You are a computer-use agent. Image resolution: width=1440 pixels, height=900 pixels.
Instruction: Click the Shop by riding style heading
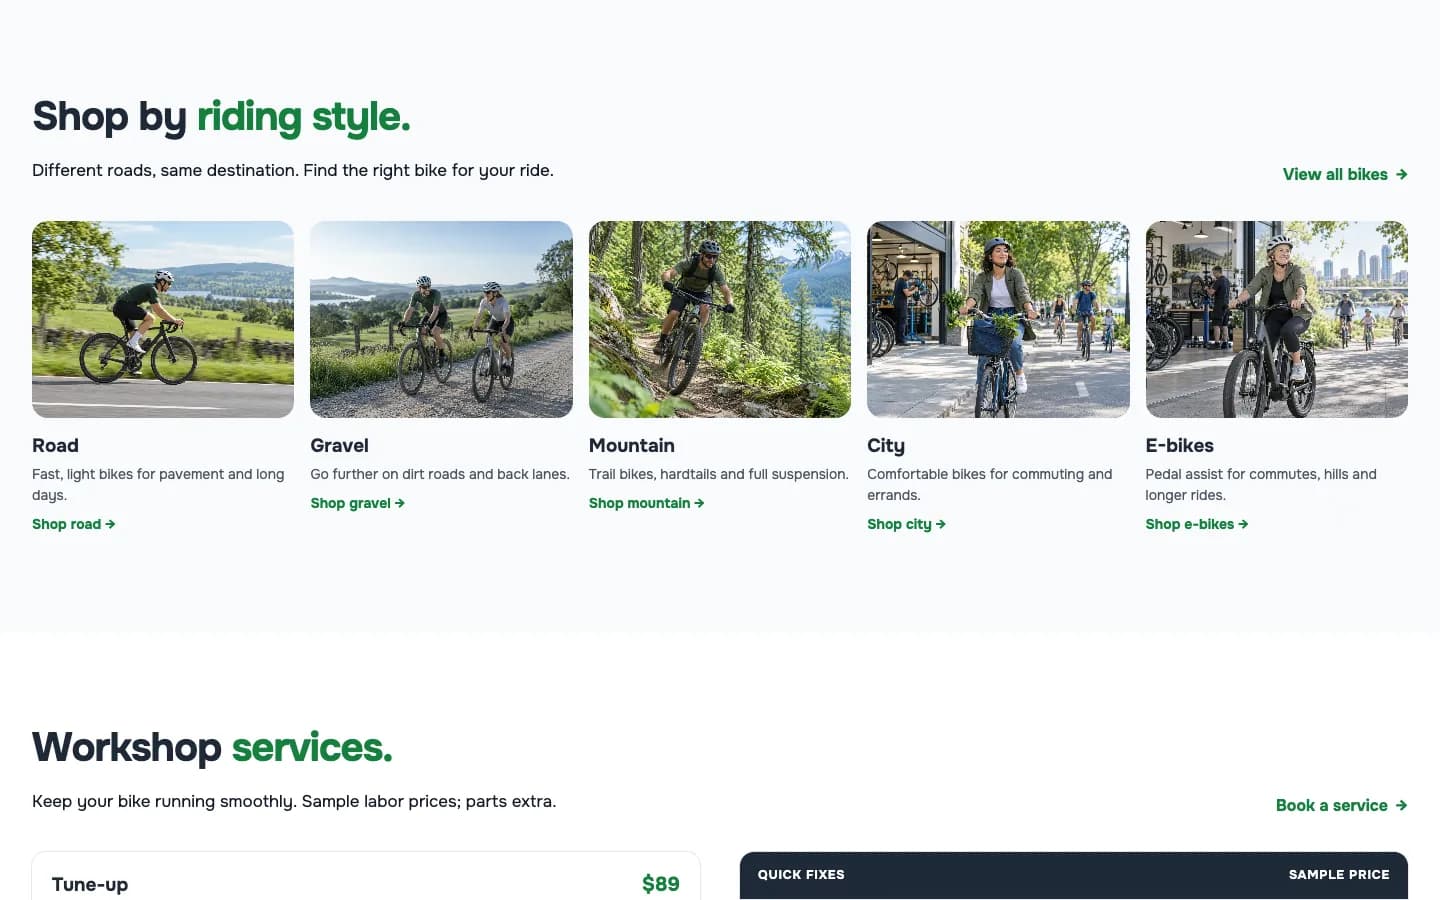coord(221,117)
